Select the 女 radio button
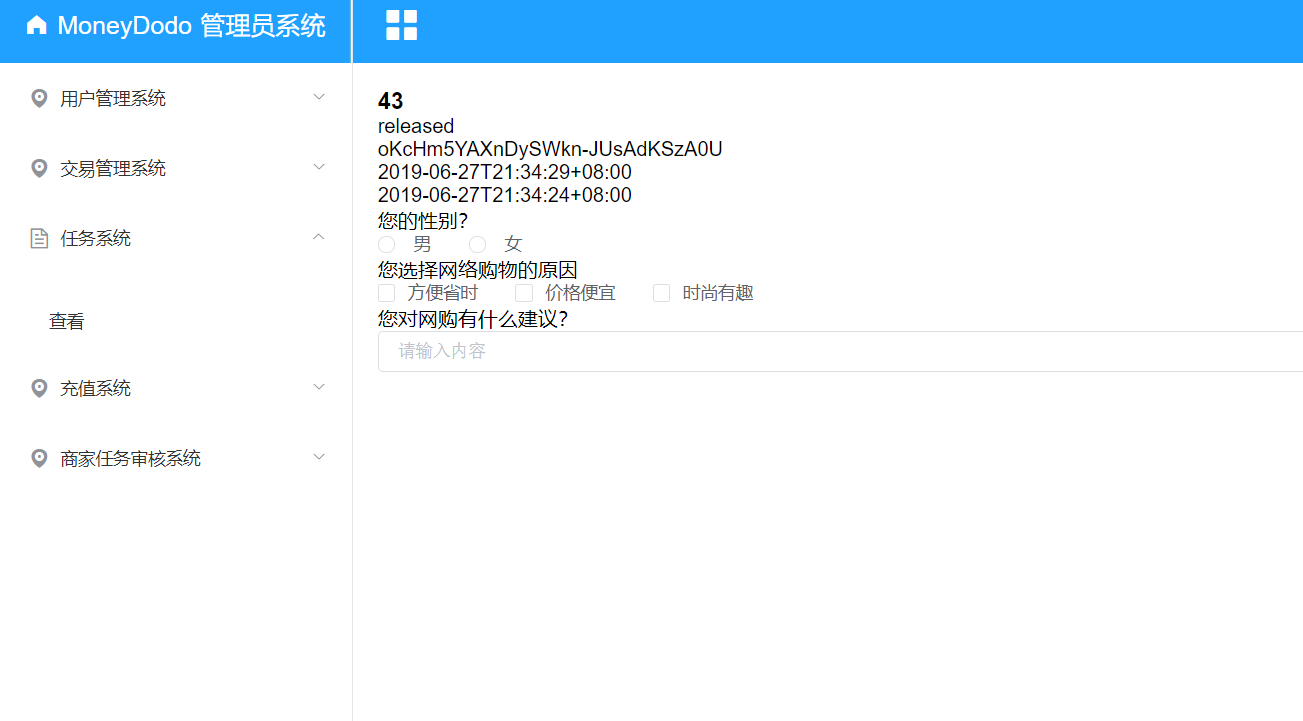This screenshot has height=721, width=1303. tap(478, 244)
